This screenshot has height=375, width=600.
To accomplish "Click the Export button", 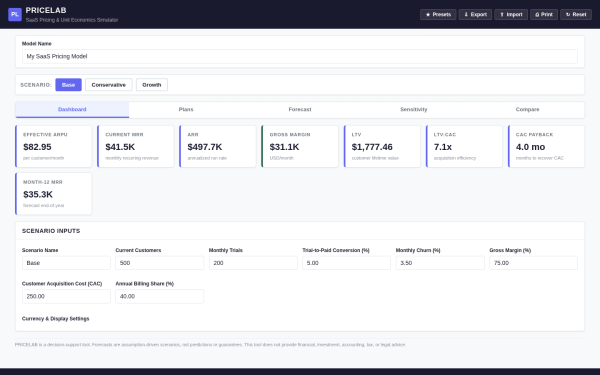I will click(x=475, y=15).
